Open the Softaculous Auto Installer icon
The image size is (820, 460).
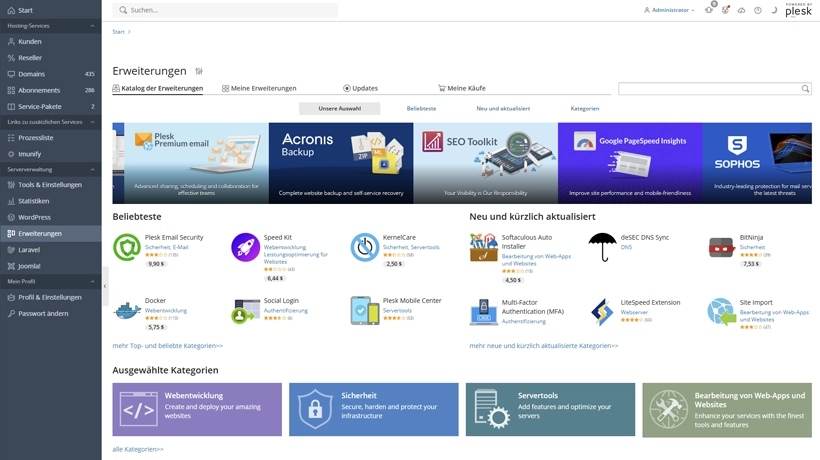click(x=483, y=247)
